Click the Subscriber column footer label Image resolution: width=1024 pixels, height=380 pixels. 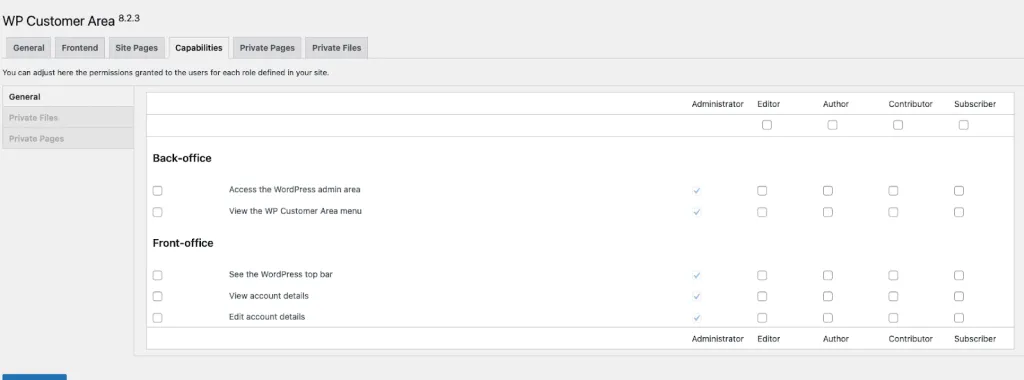click(x=975, y=339)
